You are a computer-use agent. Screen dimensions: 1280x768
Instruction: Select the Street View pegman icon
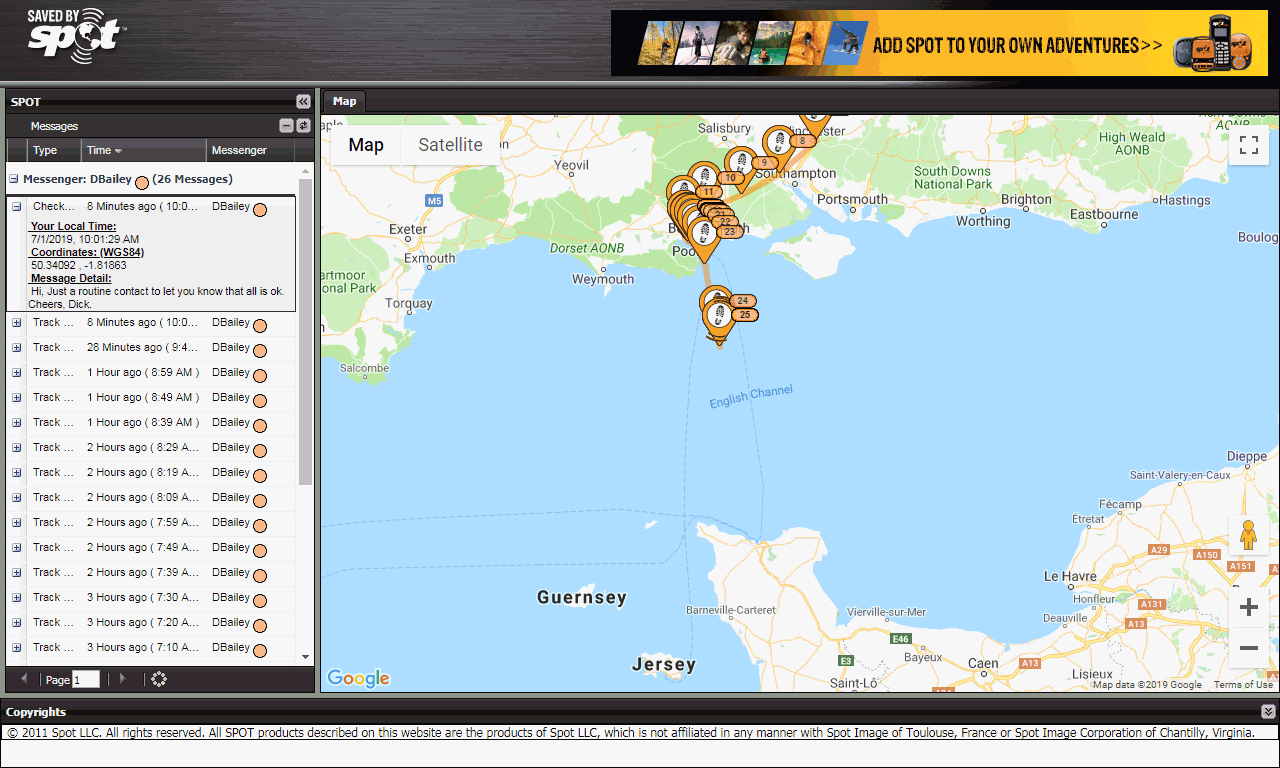(x=1248, y=536)
